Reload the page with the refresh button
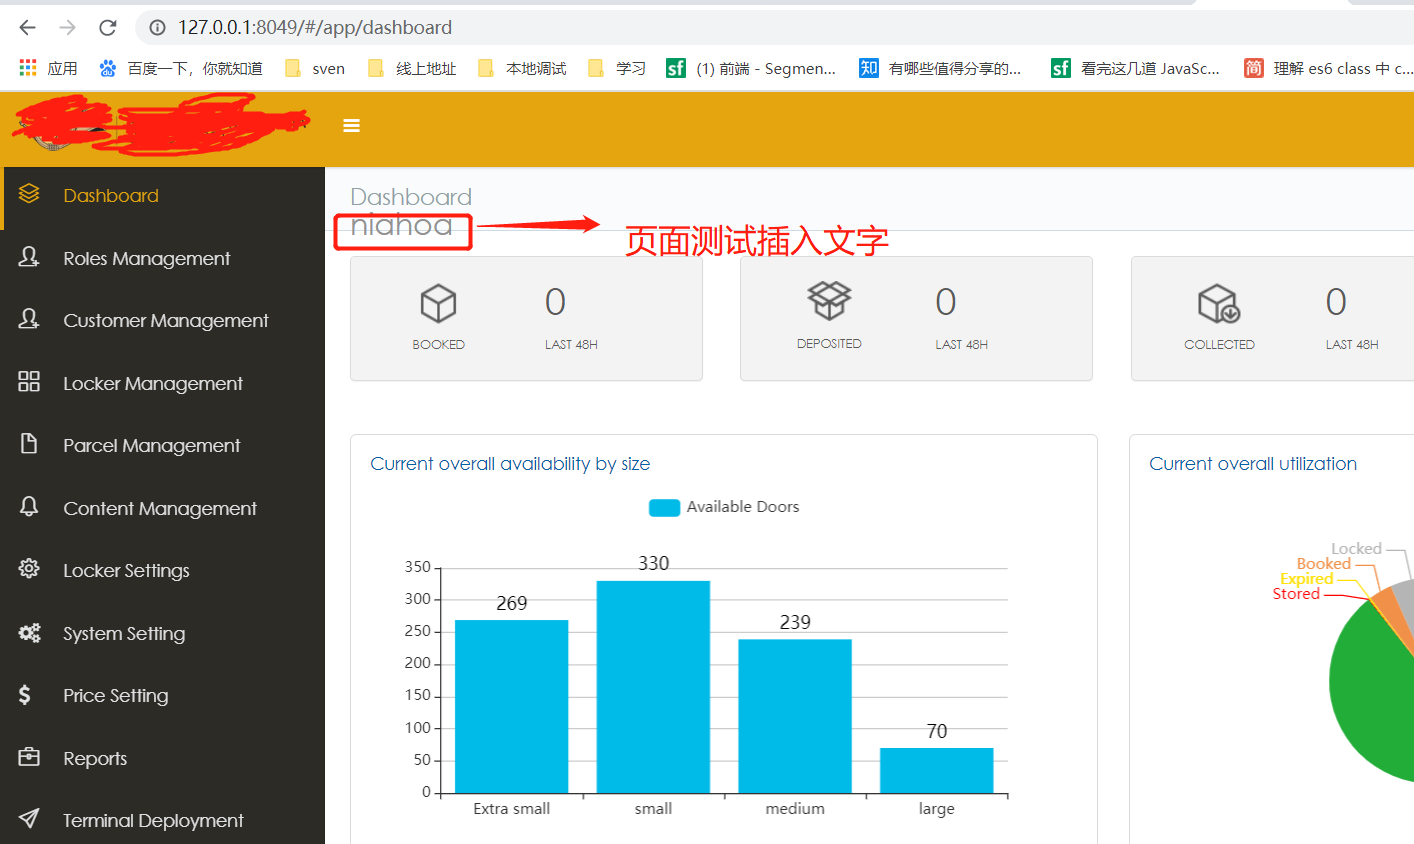The width and height of the screenshot is (1414, 844). click(107, 27)
